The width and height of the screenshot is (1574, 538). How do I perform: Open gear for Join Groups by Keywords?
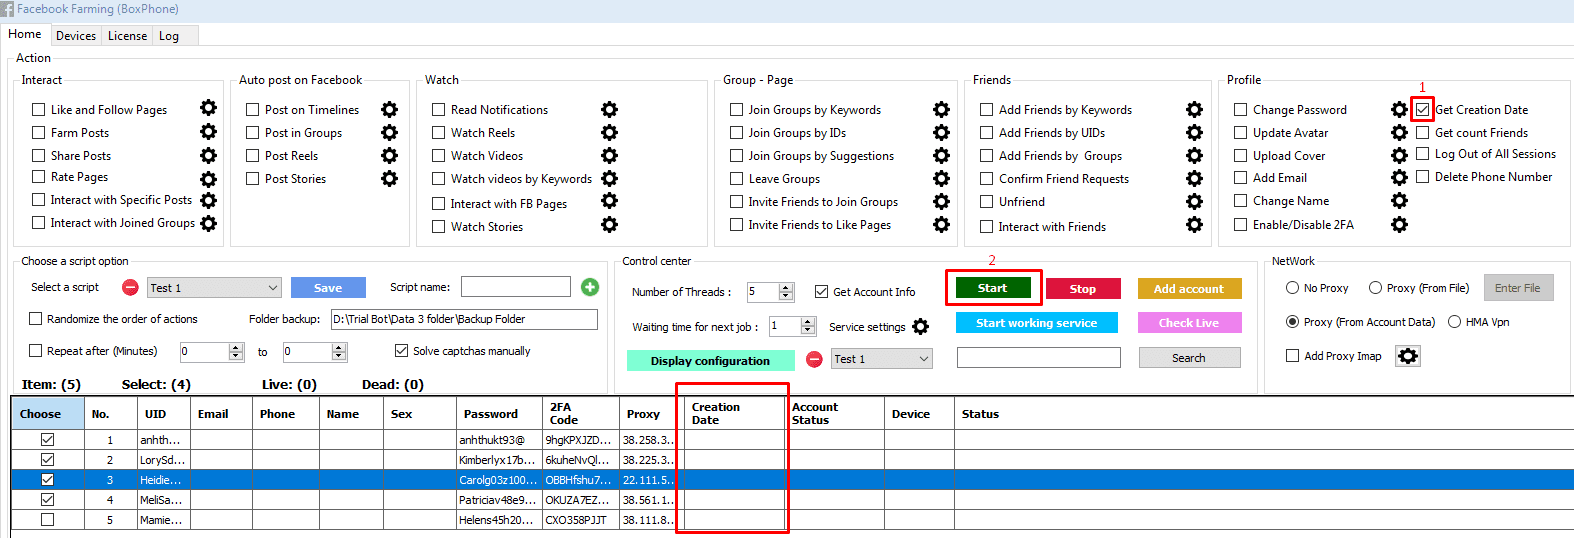tap(941, 109)
